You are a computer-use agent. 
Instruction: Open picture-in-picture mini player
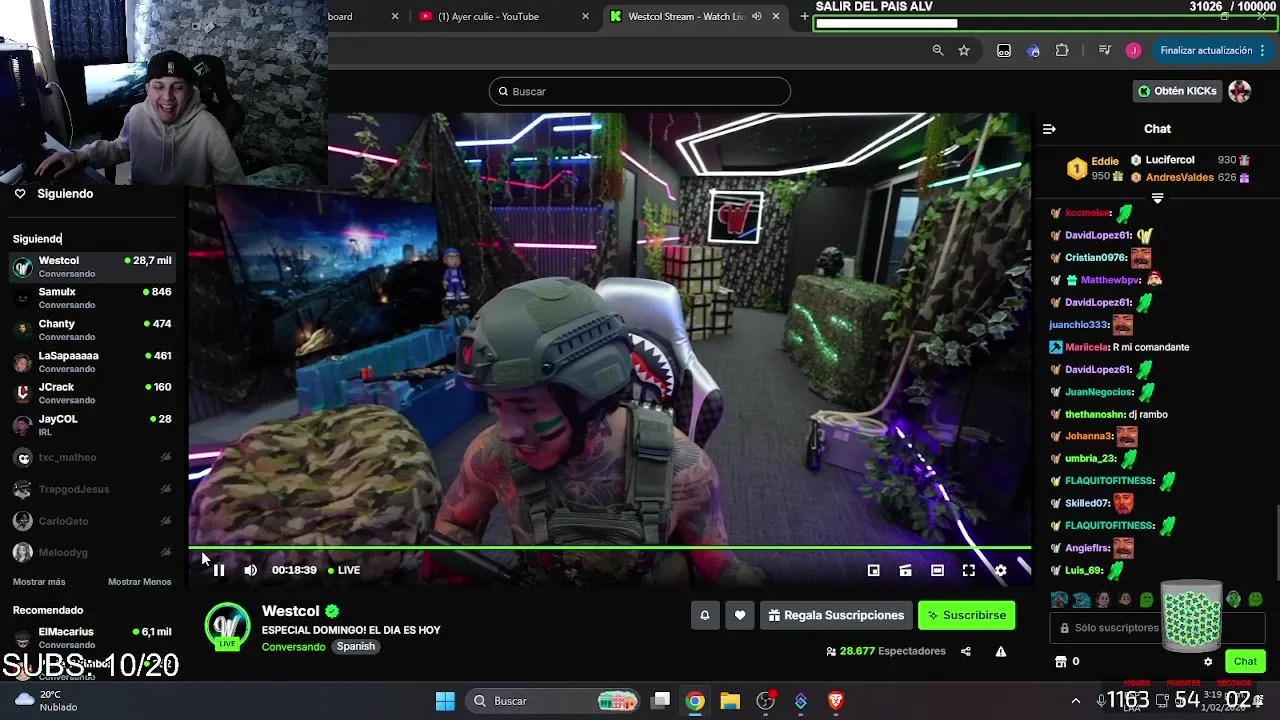click(873, 570)
